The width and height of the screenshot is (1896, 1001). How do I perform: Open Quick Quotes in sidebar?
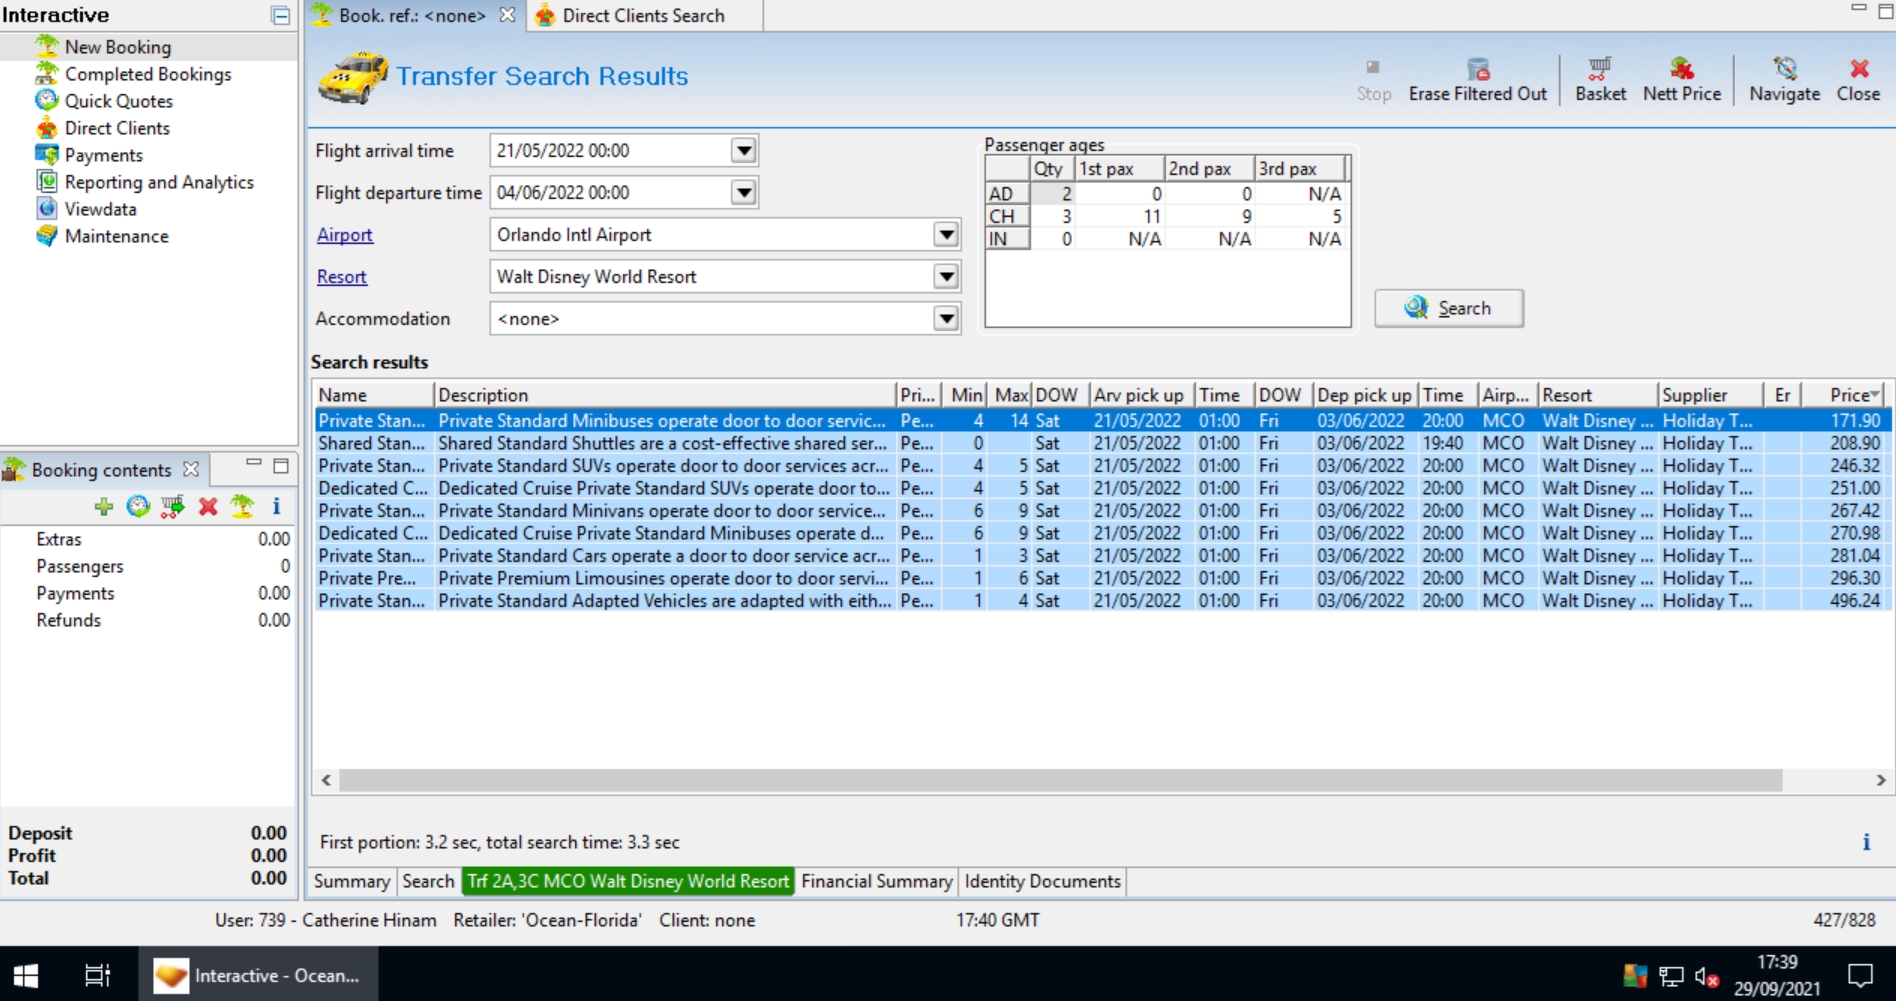tap(119, 101)
